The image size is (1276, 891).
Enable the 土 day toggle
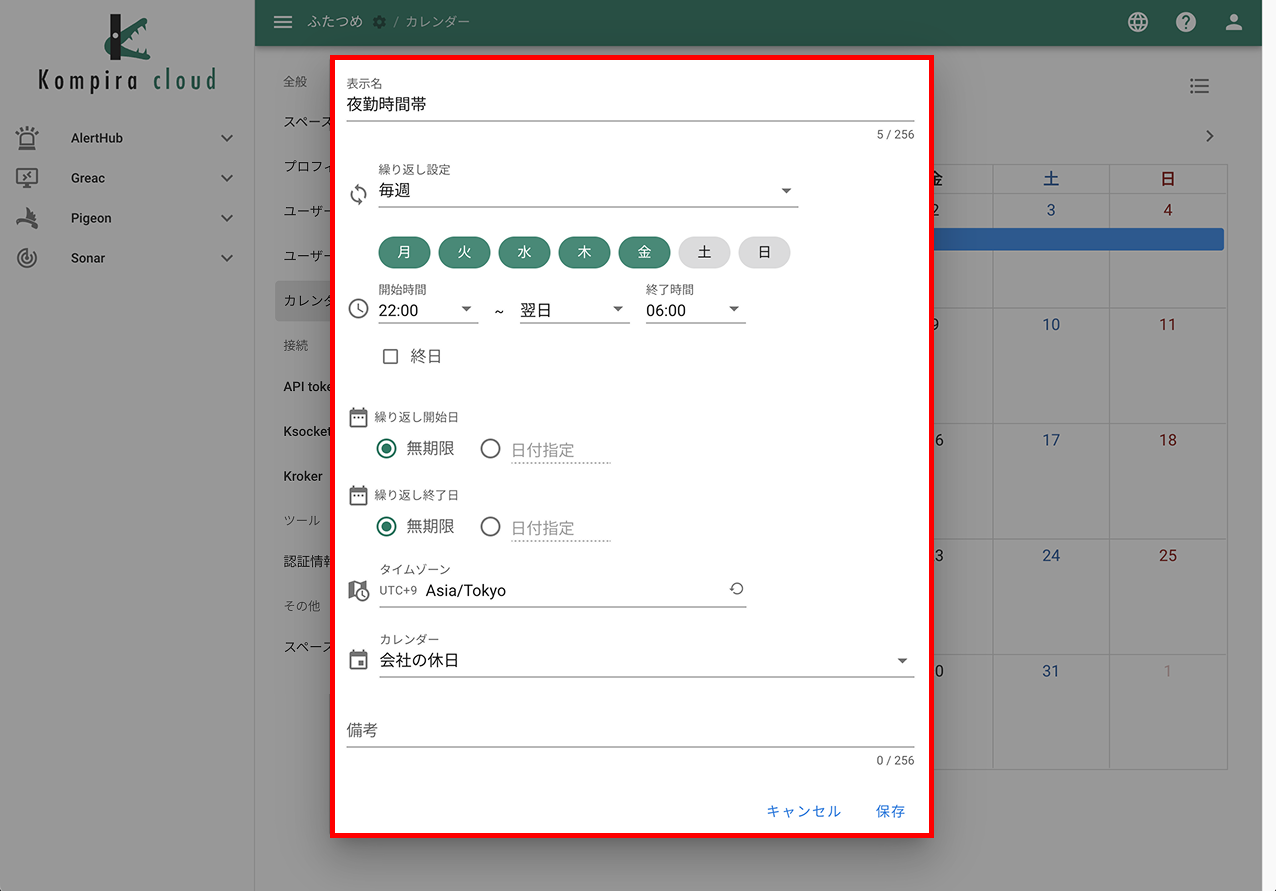704,252
